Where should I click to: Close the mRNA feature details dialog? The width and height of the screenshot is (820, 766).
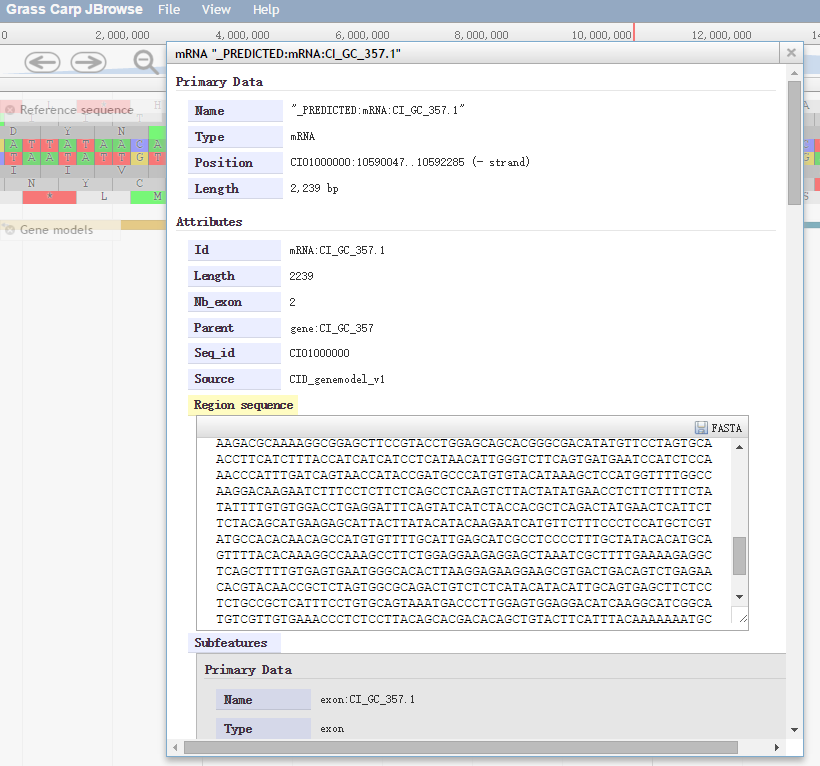(x=791, y=53)
